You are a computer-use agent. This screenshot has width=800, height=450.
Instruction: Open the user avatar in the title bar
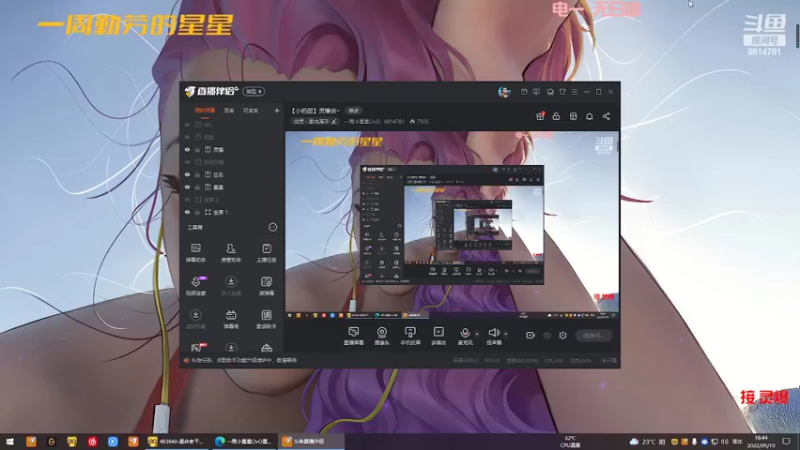point(504,92)
